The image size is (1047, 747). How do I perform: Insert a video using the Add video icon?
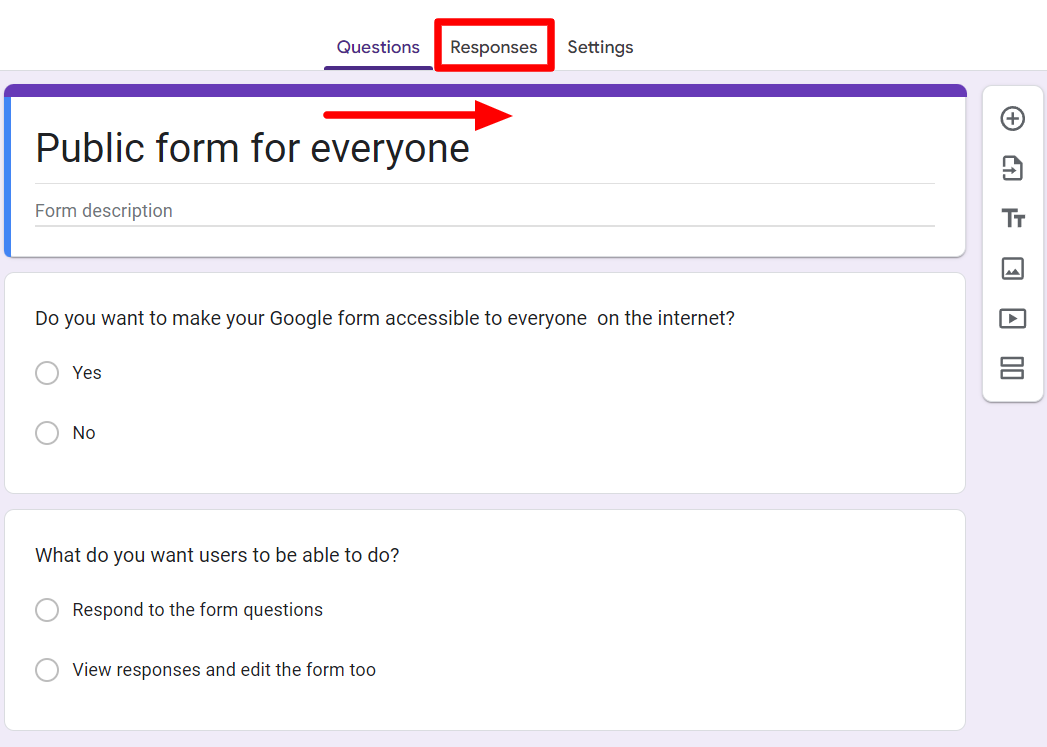point(1012,318)
